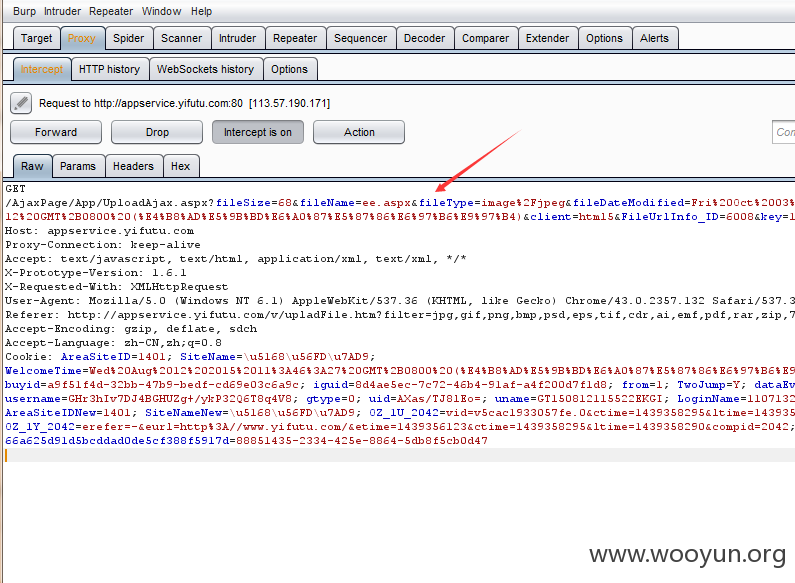
Task: Open the Action button menu
Action: click(x=359, y=132)
